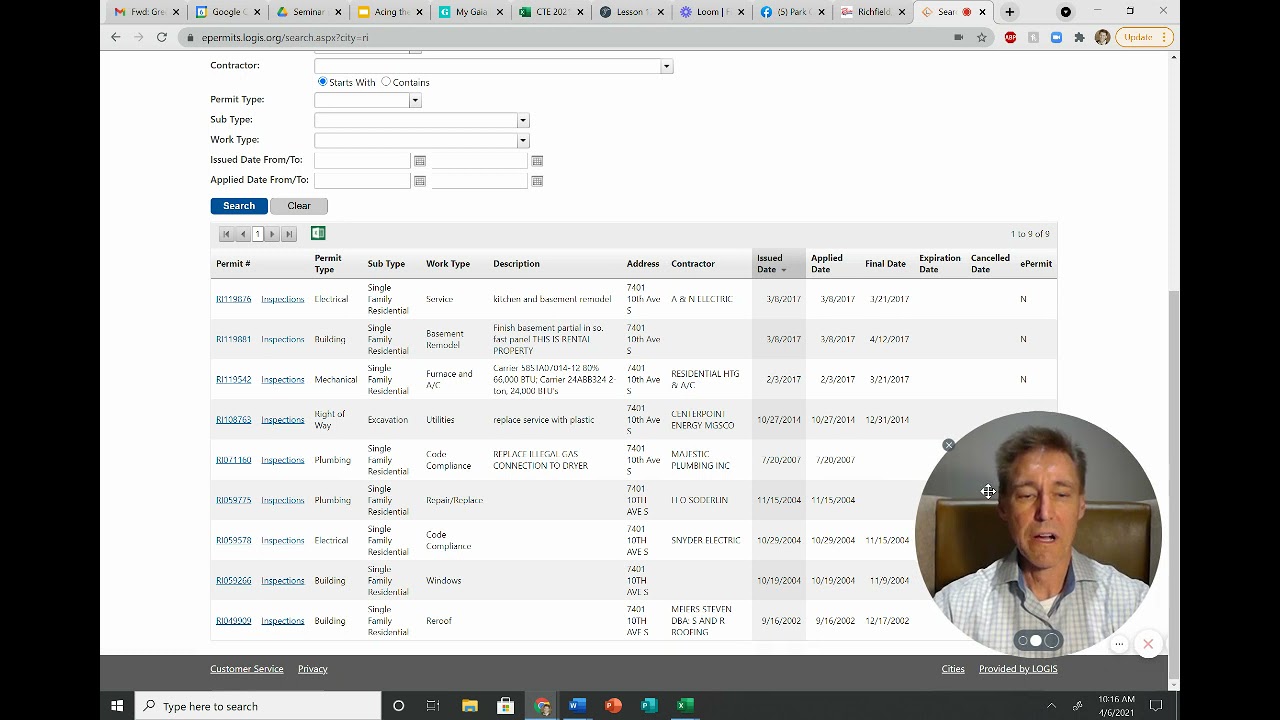The width and height of the screenshot is (1280, 720).
Task: Close the webcam bubble overlay
Action: [x=948, y=445]
